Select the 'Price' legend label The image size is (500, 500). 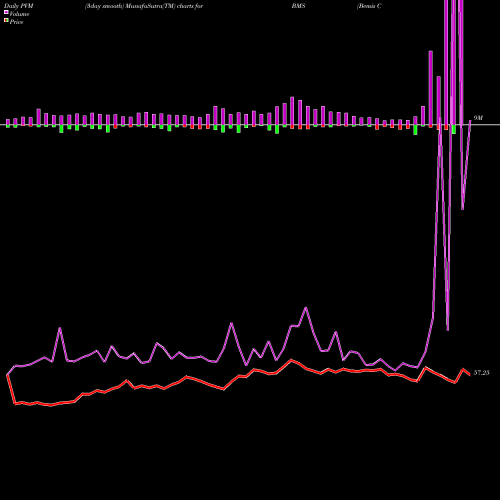pos(16,22)
